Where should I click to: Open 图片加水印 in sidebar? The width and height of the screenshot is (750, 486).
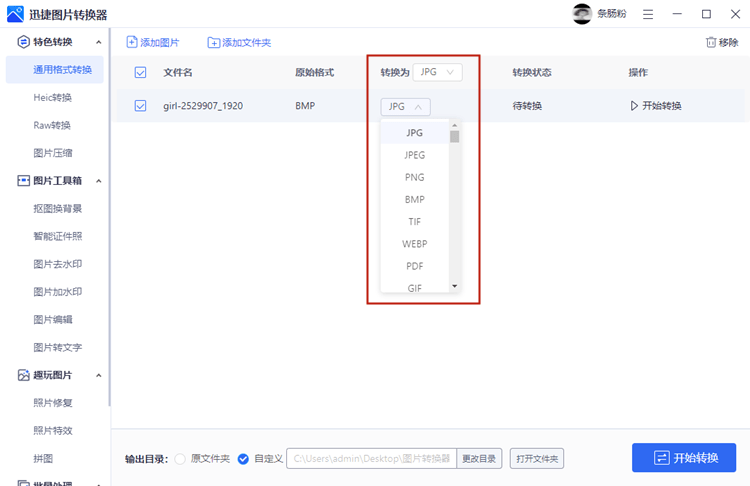pyautogui.click(x=57, y=292)
